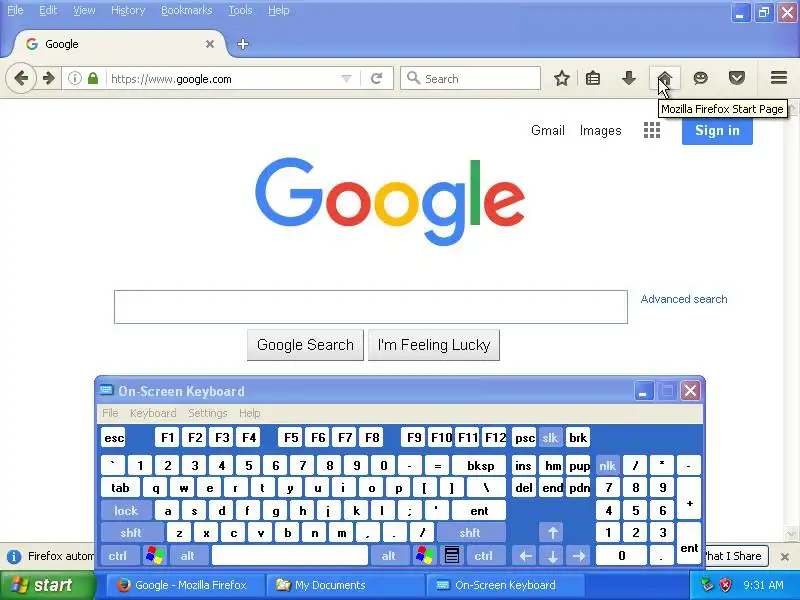Click the green padlock security icon

(93, 79)
